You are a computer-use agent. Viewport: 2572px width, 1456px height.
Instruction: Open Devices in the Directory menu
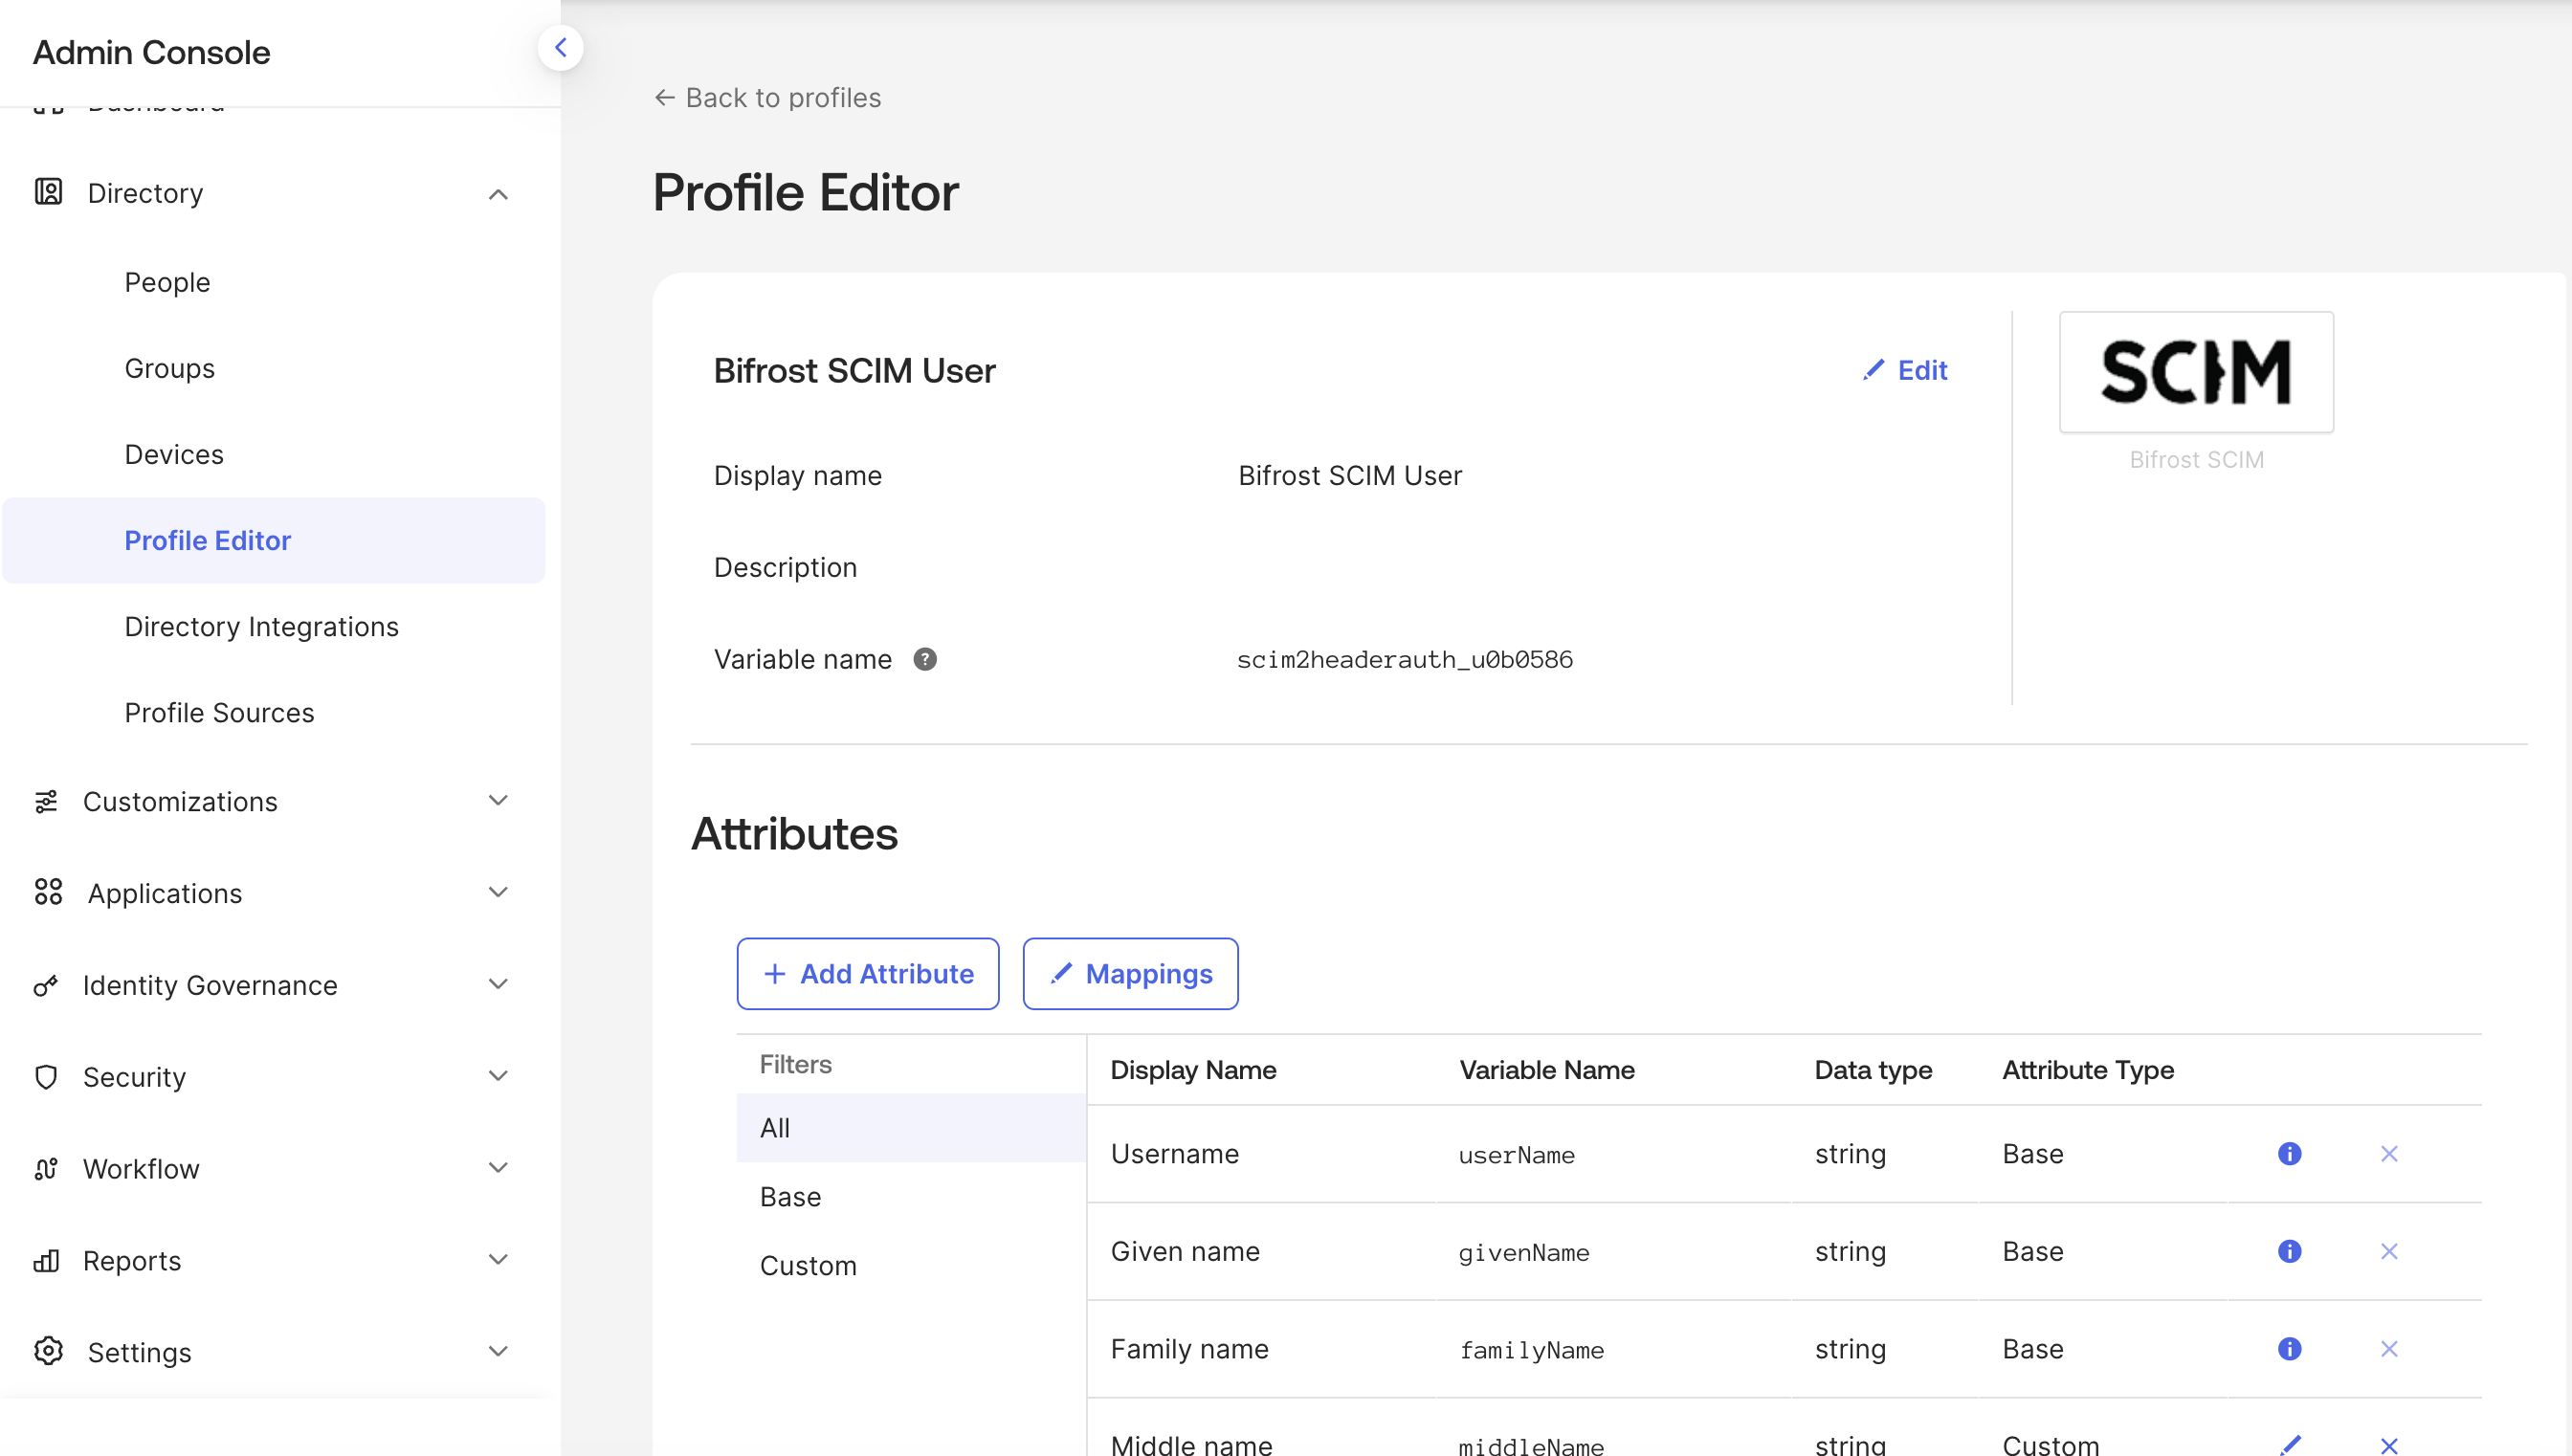click(174, 454)
